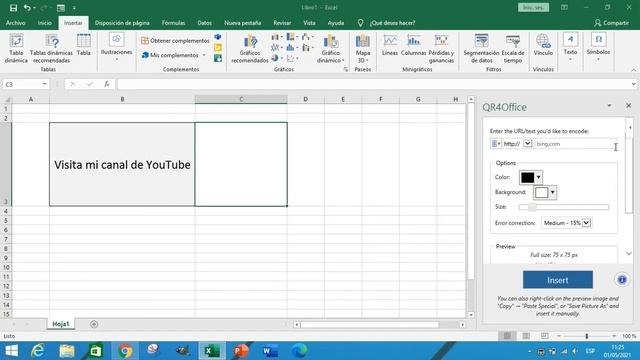Insert a Columnas sparkline
The width and height of the screenshot is (640, 360).
tap(413, 45)
